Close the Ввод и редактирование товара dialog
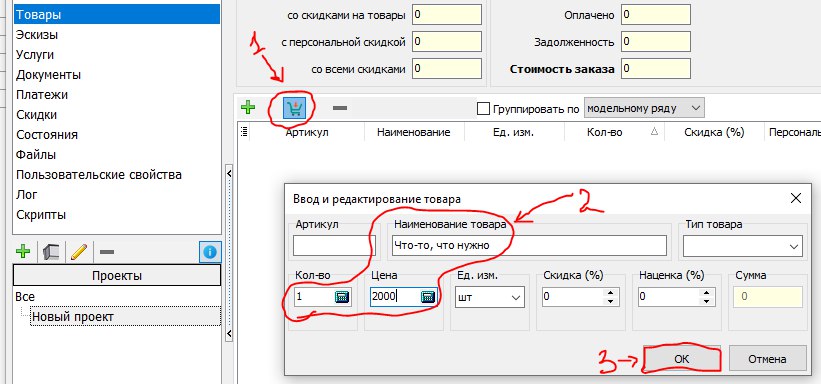This screenshot has height=384, width=821. tap(795, 198)
